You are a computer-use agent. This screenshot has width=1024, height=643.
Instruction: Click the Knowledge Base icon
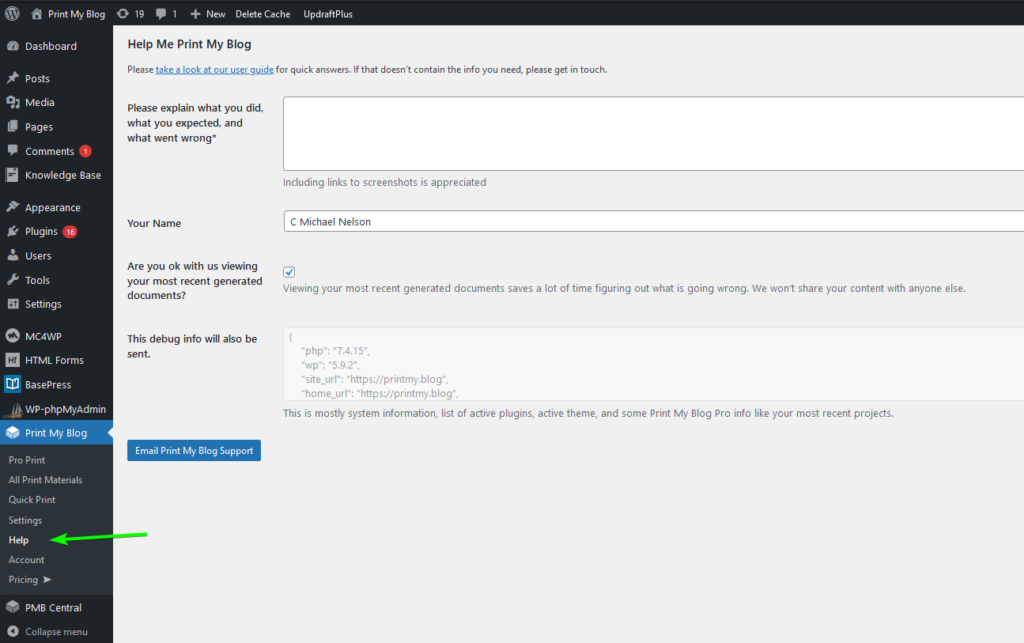12,175
